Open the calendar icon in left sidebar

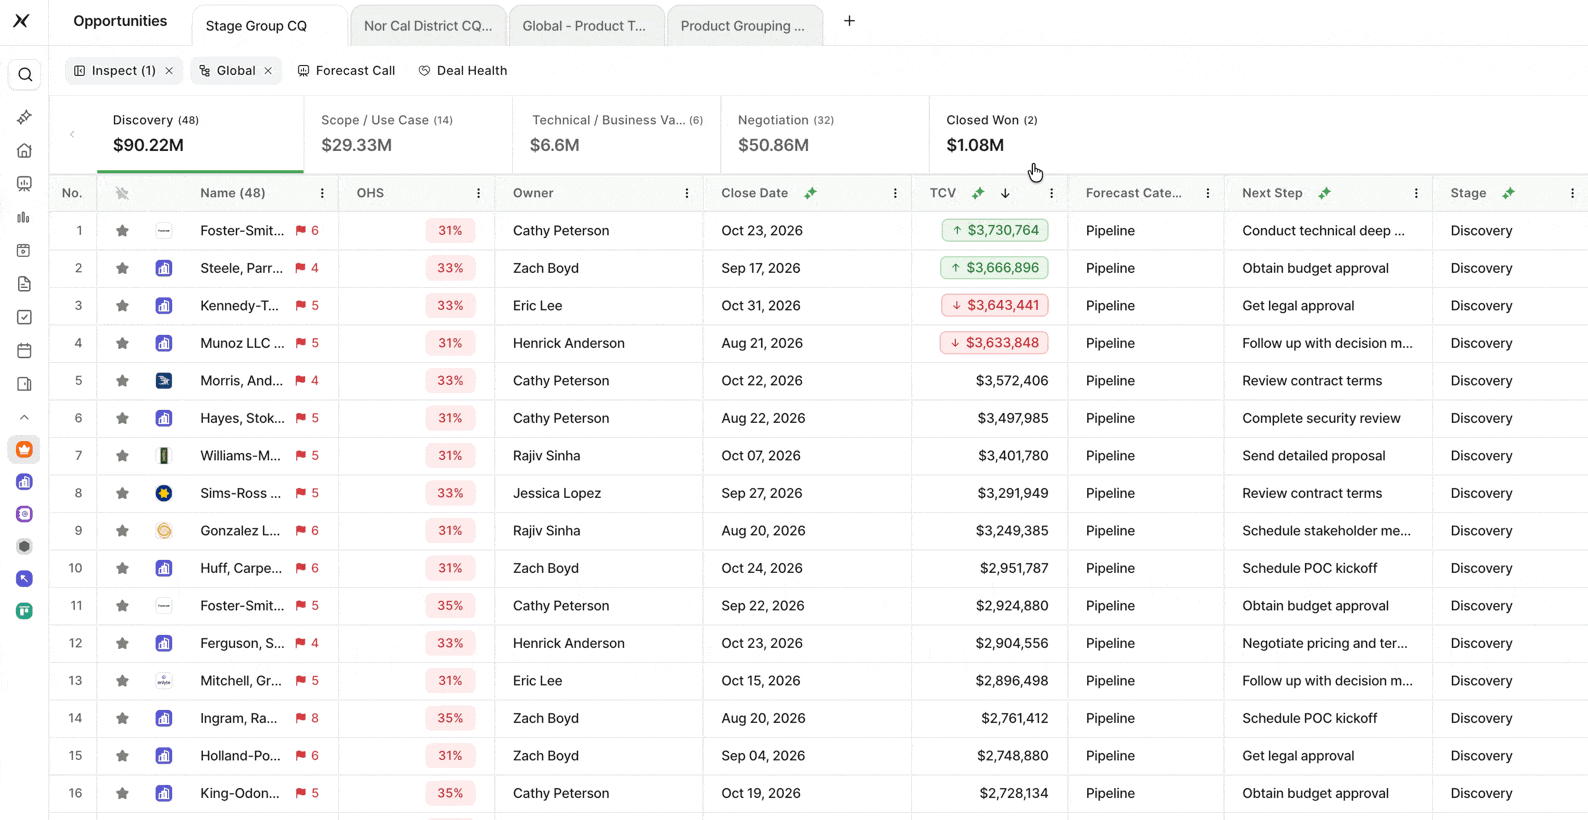(24, 351)
